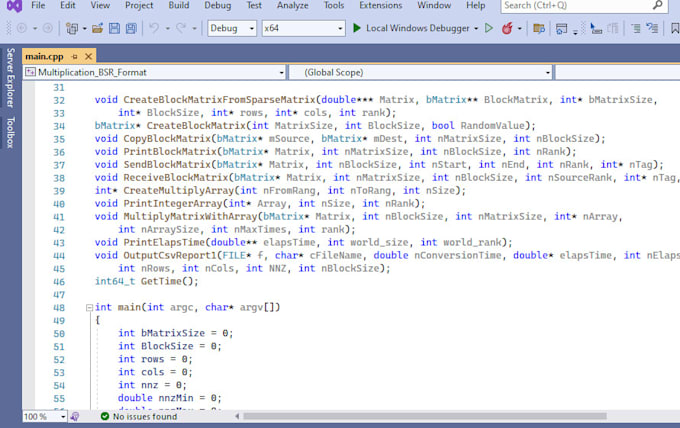Open the New Project dropdown arrow
This screenshot has height=428, width=680.
pos(84,29)
